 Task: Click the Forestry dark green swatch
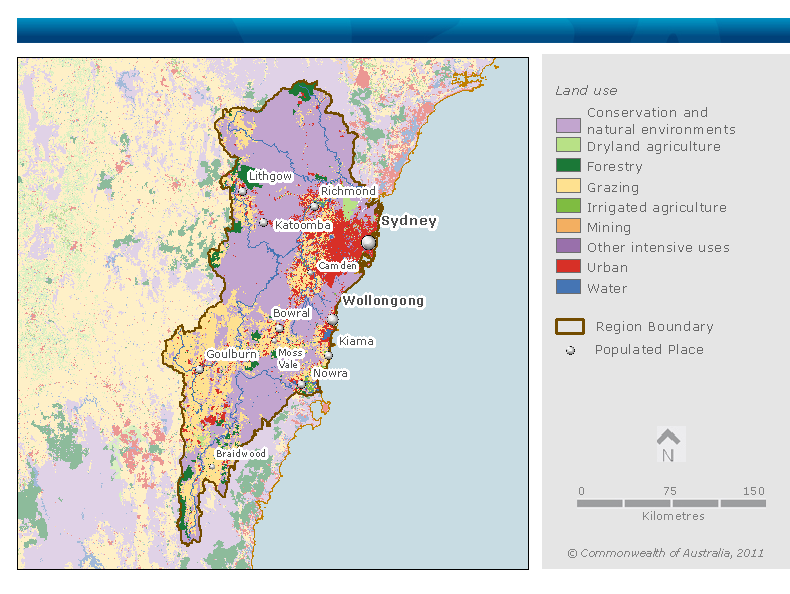point(568,167)
